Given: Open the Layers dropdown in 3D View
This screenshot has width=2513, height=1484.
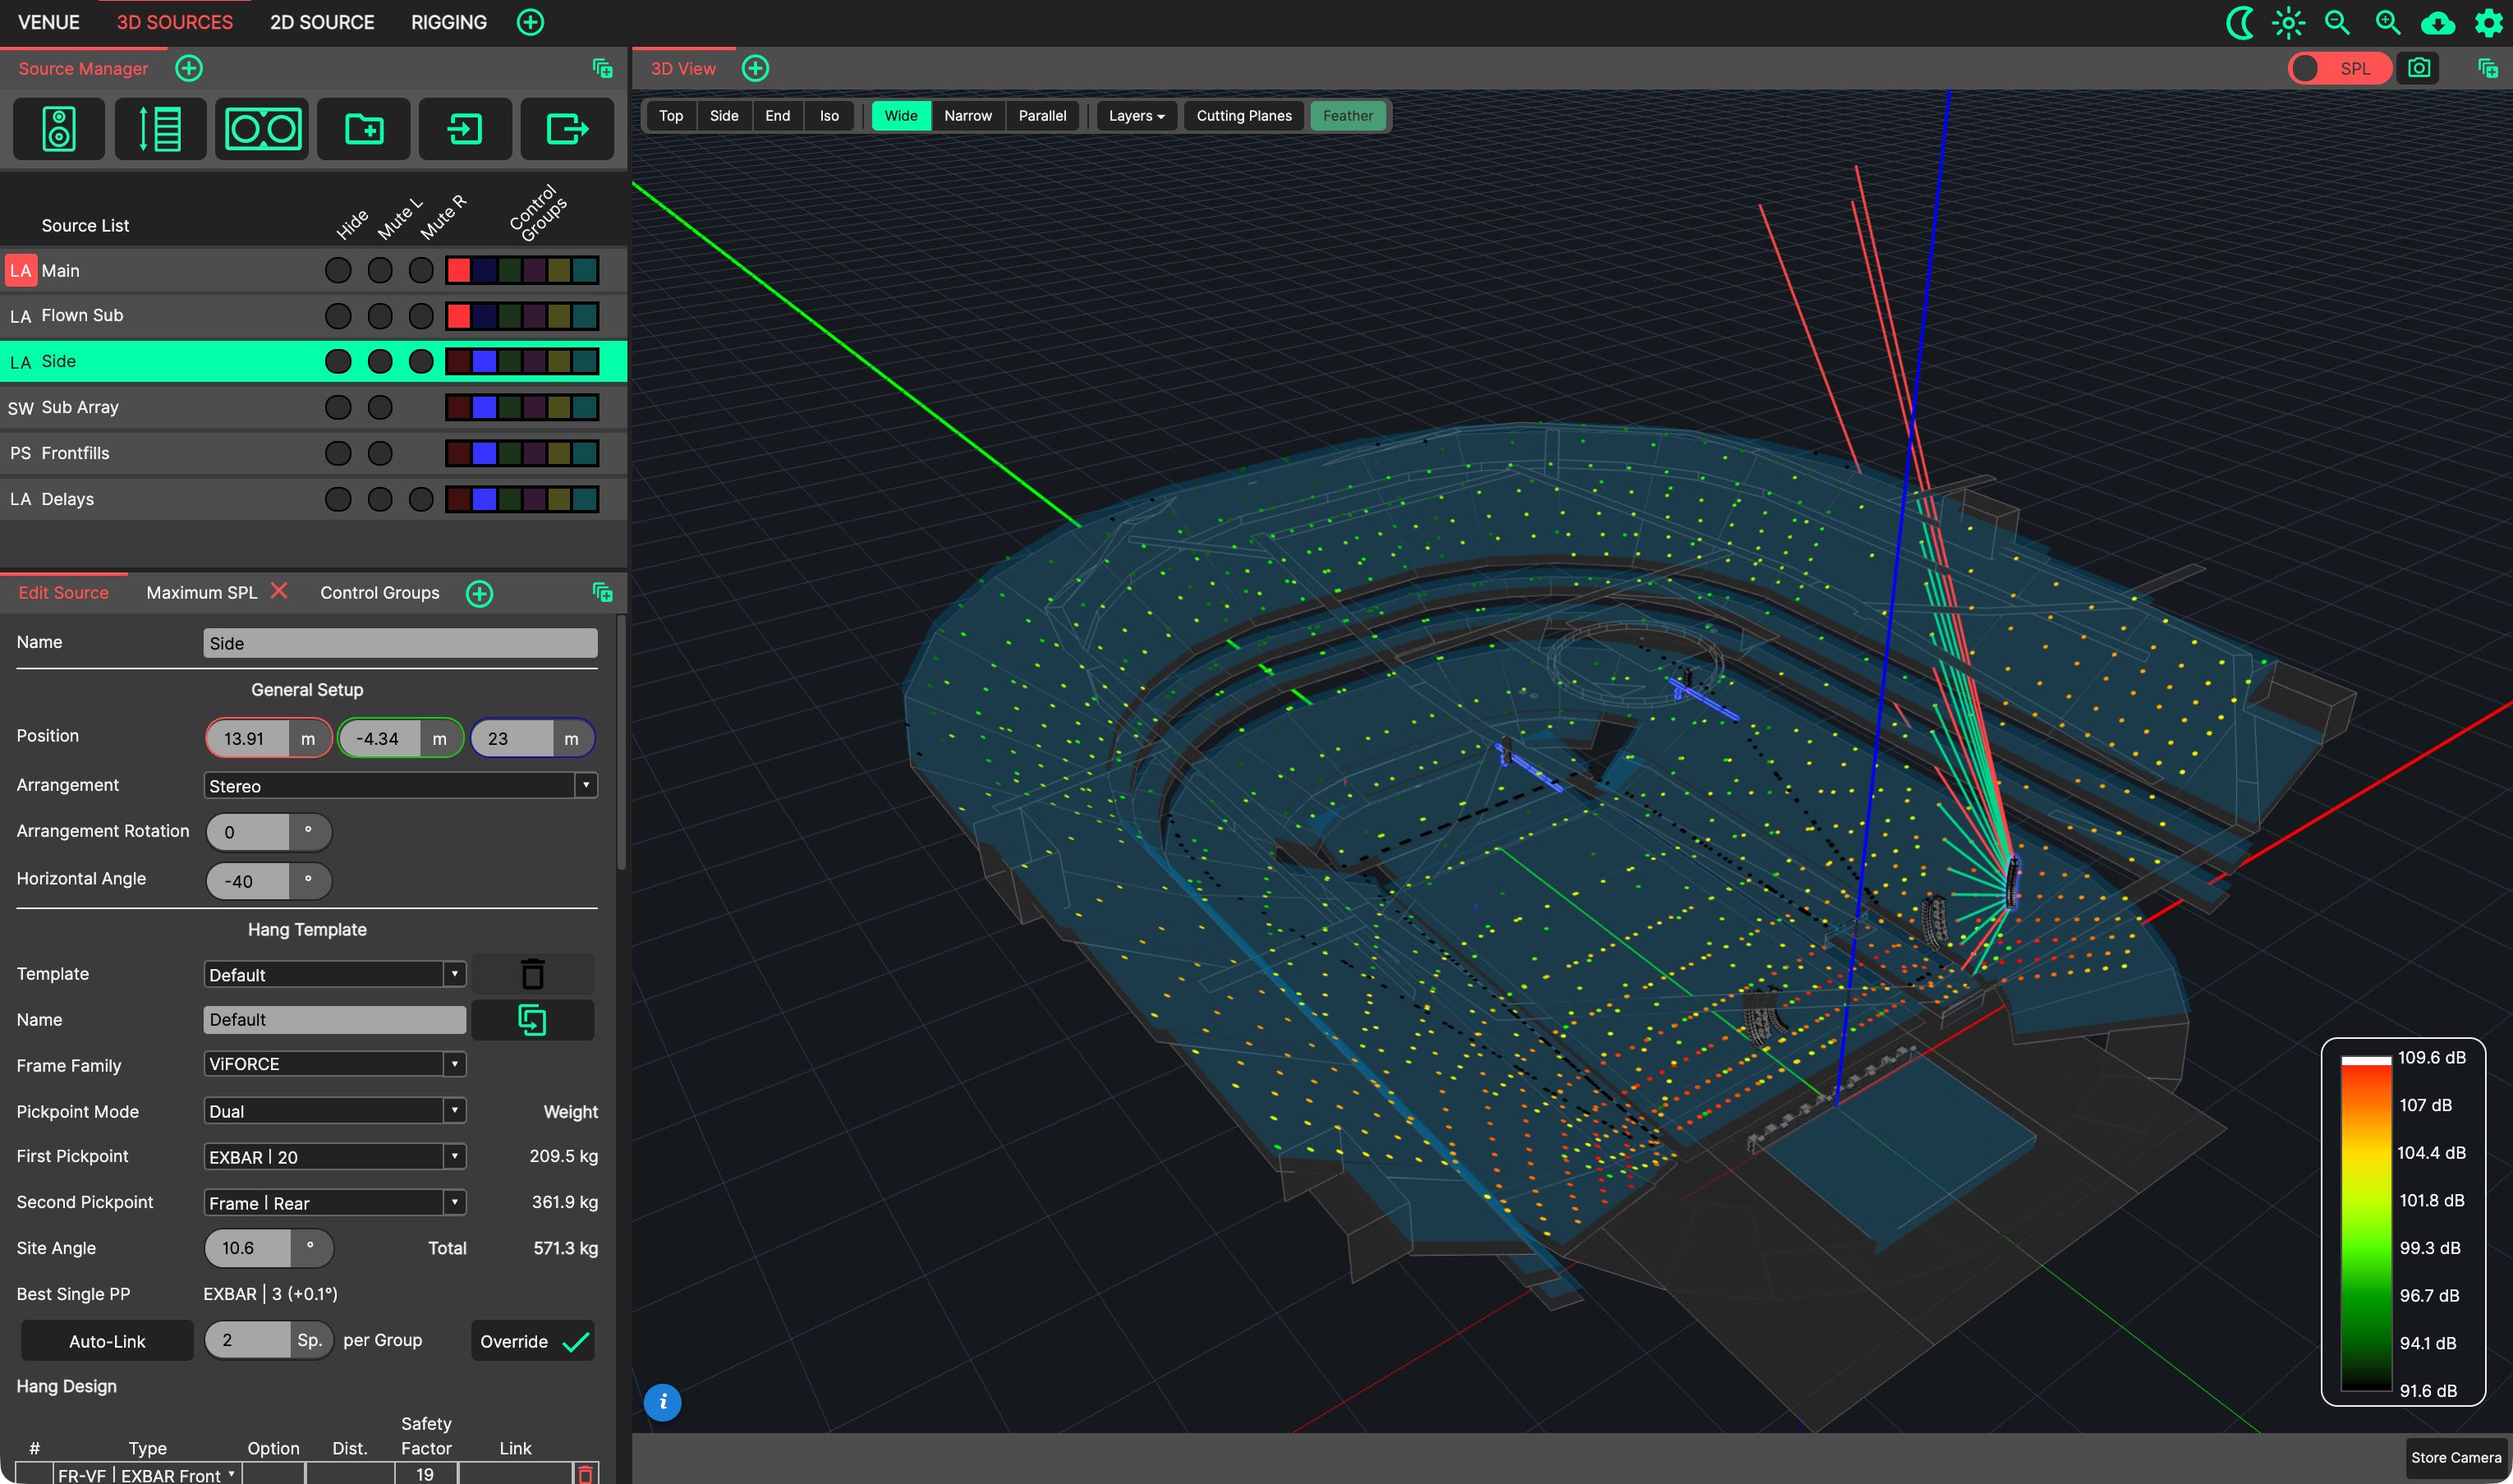Looking at the screenshot, I should [1137, 116].
